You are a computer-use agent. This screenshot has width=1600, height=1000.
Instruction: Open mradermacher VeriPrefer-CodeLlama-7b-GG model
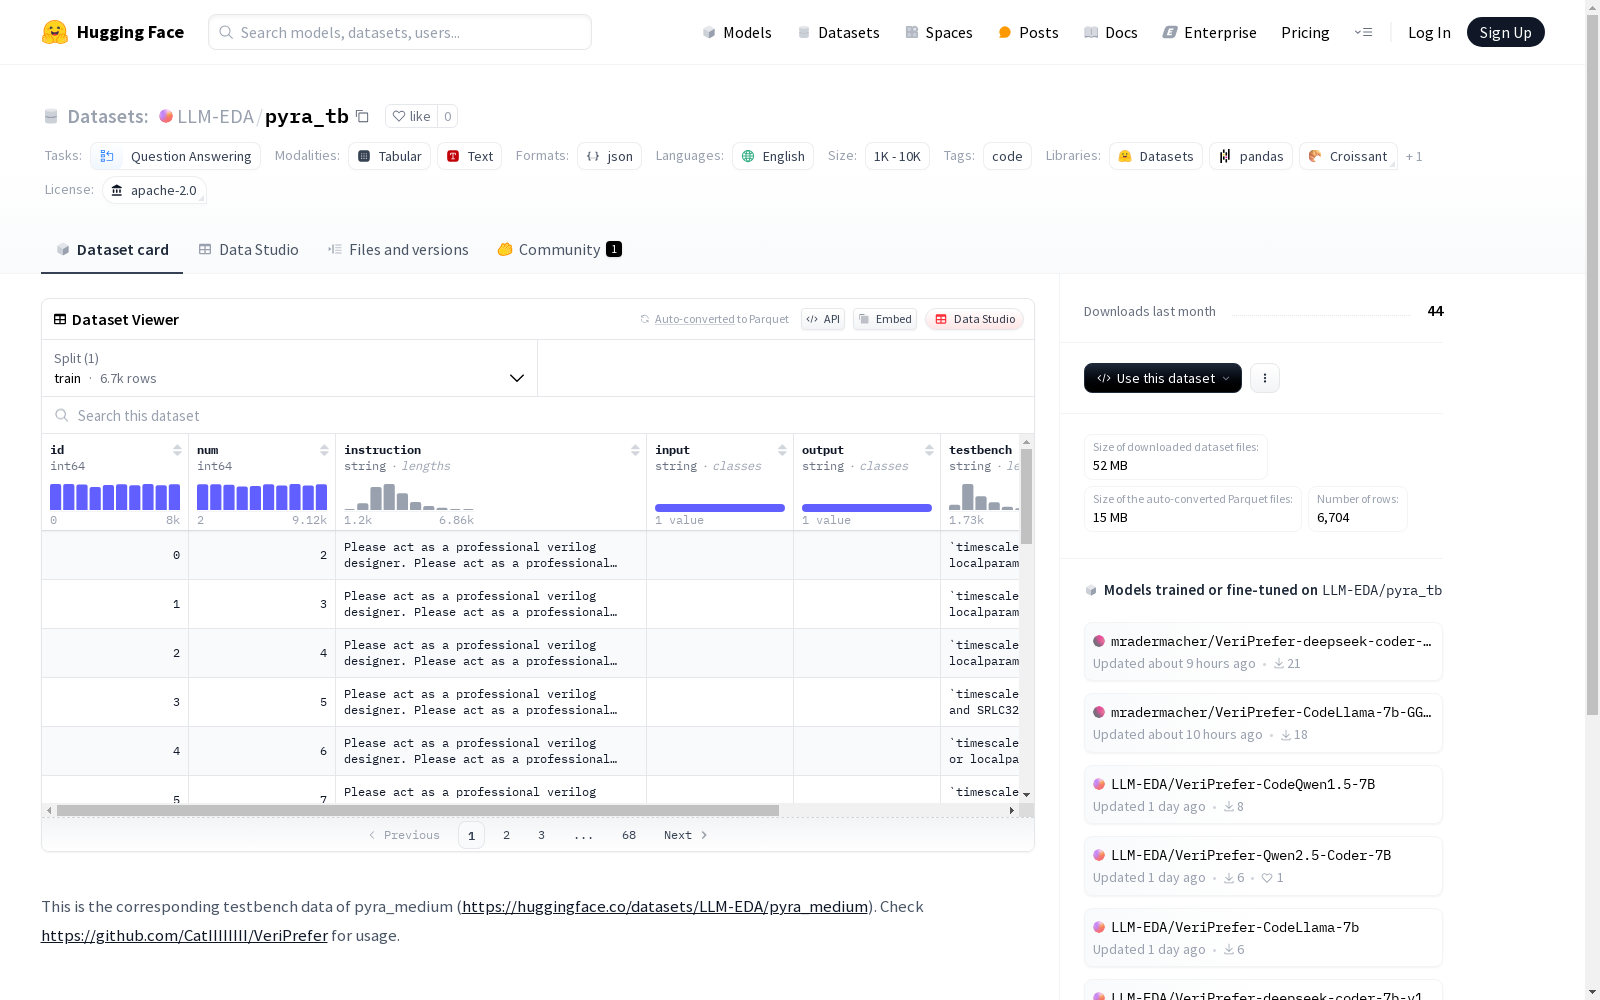point(1263,722)
